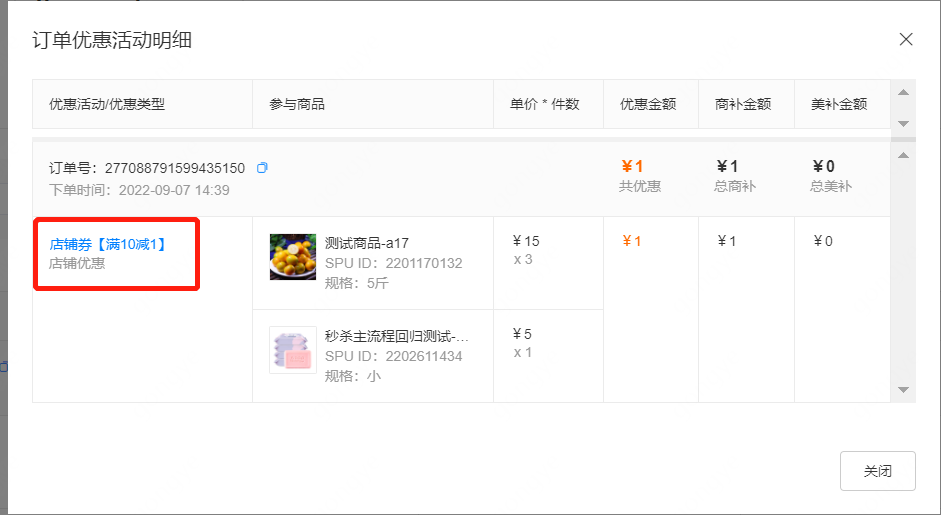Click the 商补金额 column header
The image size is (941, 515).
point(743,104)
